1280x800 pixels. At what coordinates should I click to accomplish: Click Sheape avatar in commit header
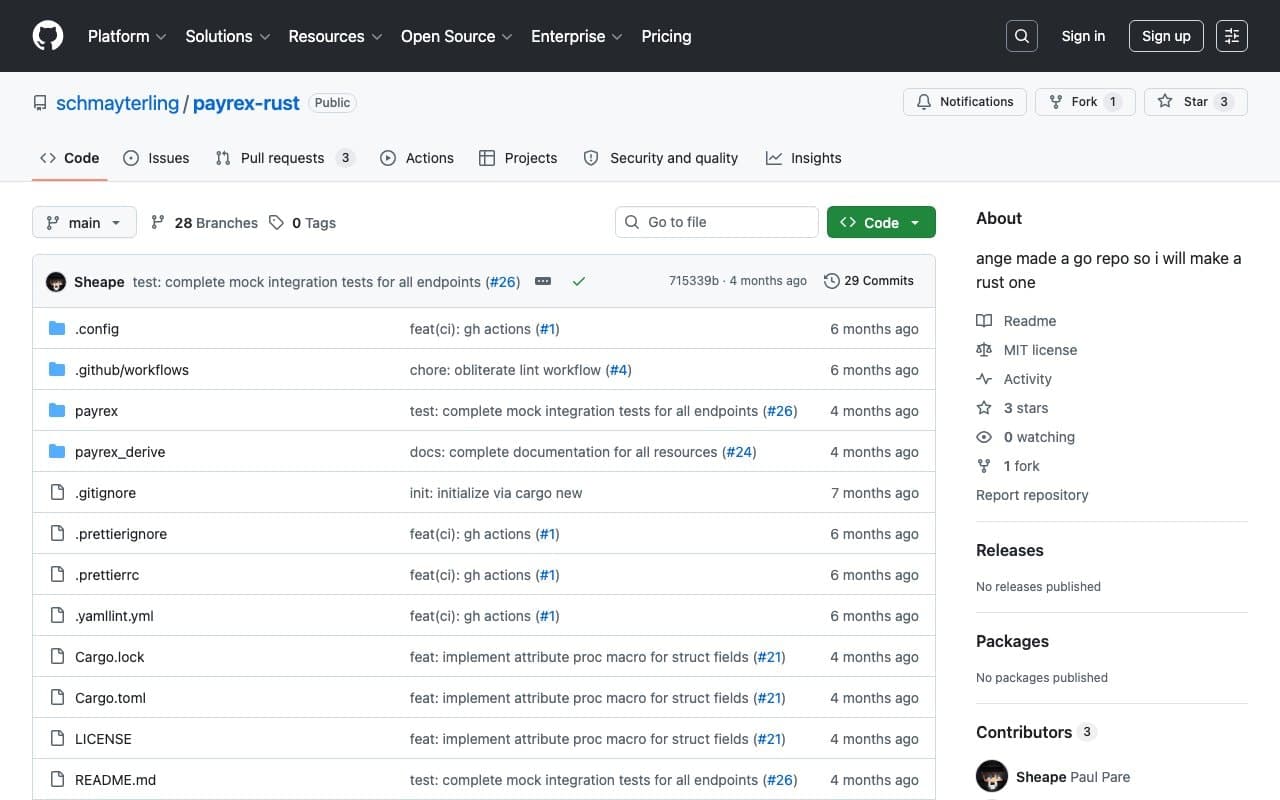tap(56, 282)
